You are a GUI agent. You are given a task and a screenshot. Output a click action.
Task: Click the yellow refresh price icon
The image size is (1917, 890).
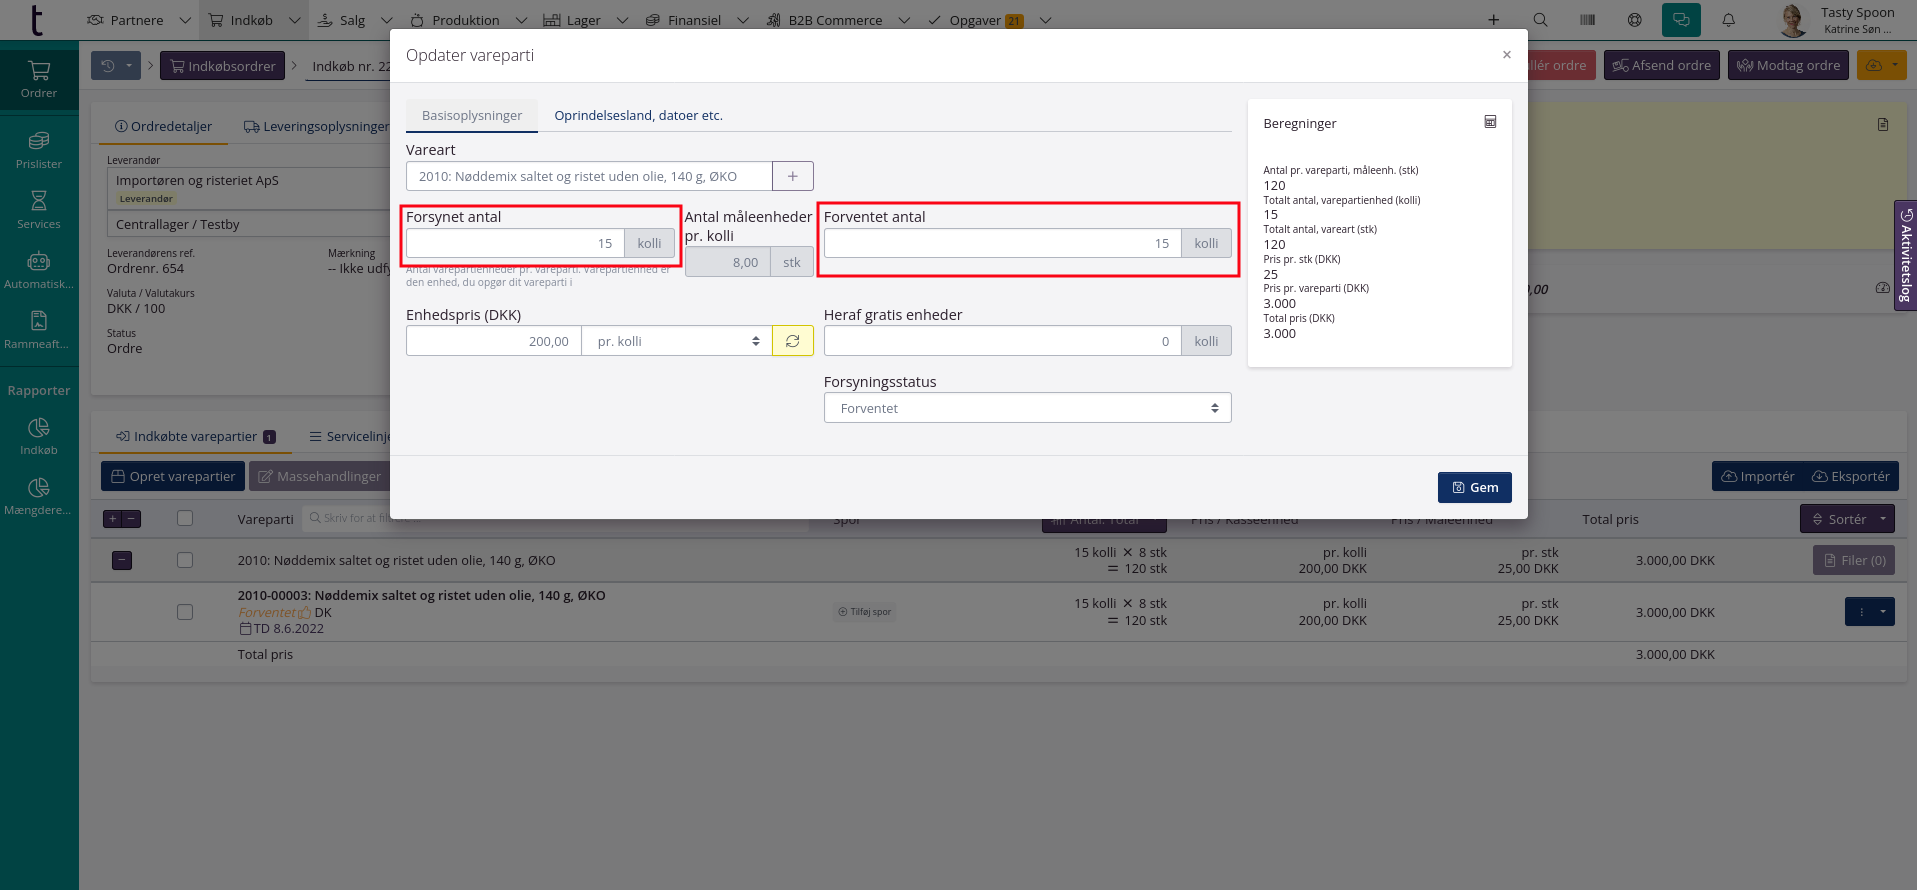point(792,341)
